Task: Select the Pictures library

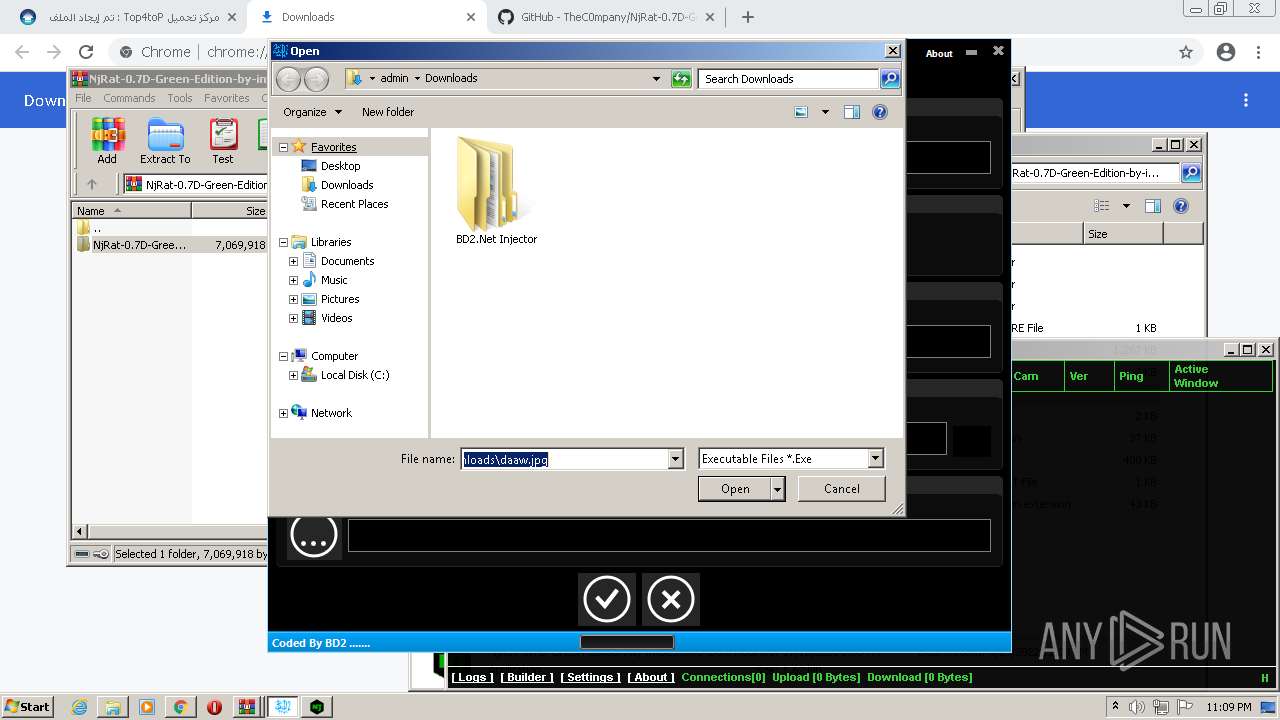Action: [x=340, y=299]
